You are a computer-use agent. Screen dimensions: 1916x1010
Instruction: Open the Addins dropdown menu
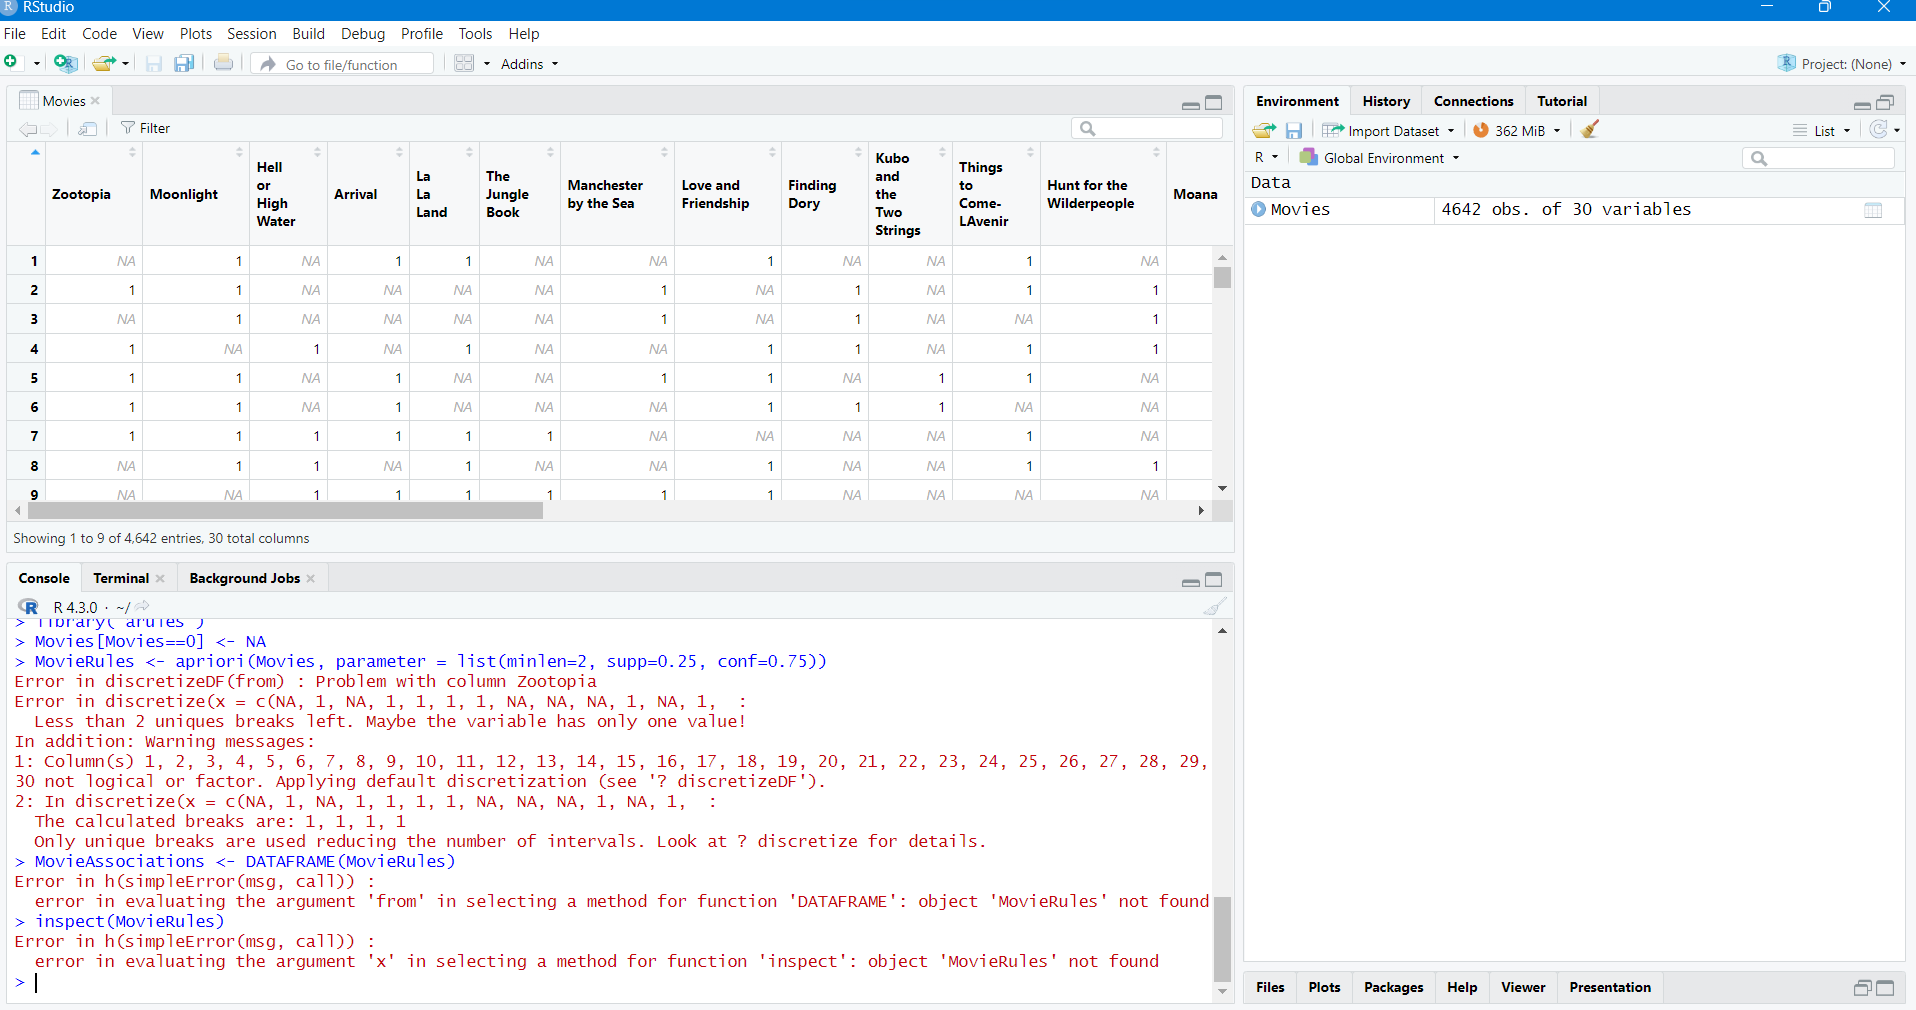pyautogui.click(x=529, y=64)
